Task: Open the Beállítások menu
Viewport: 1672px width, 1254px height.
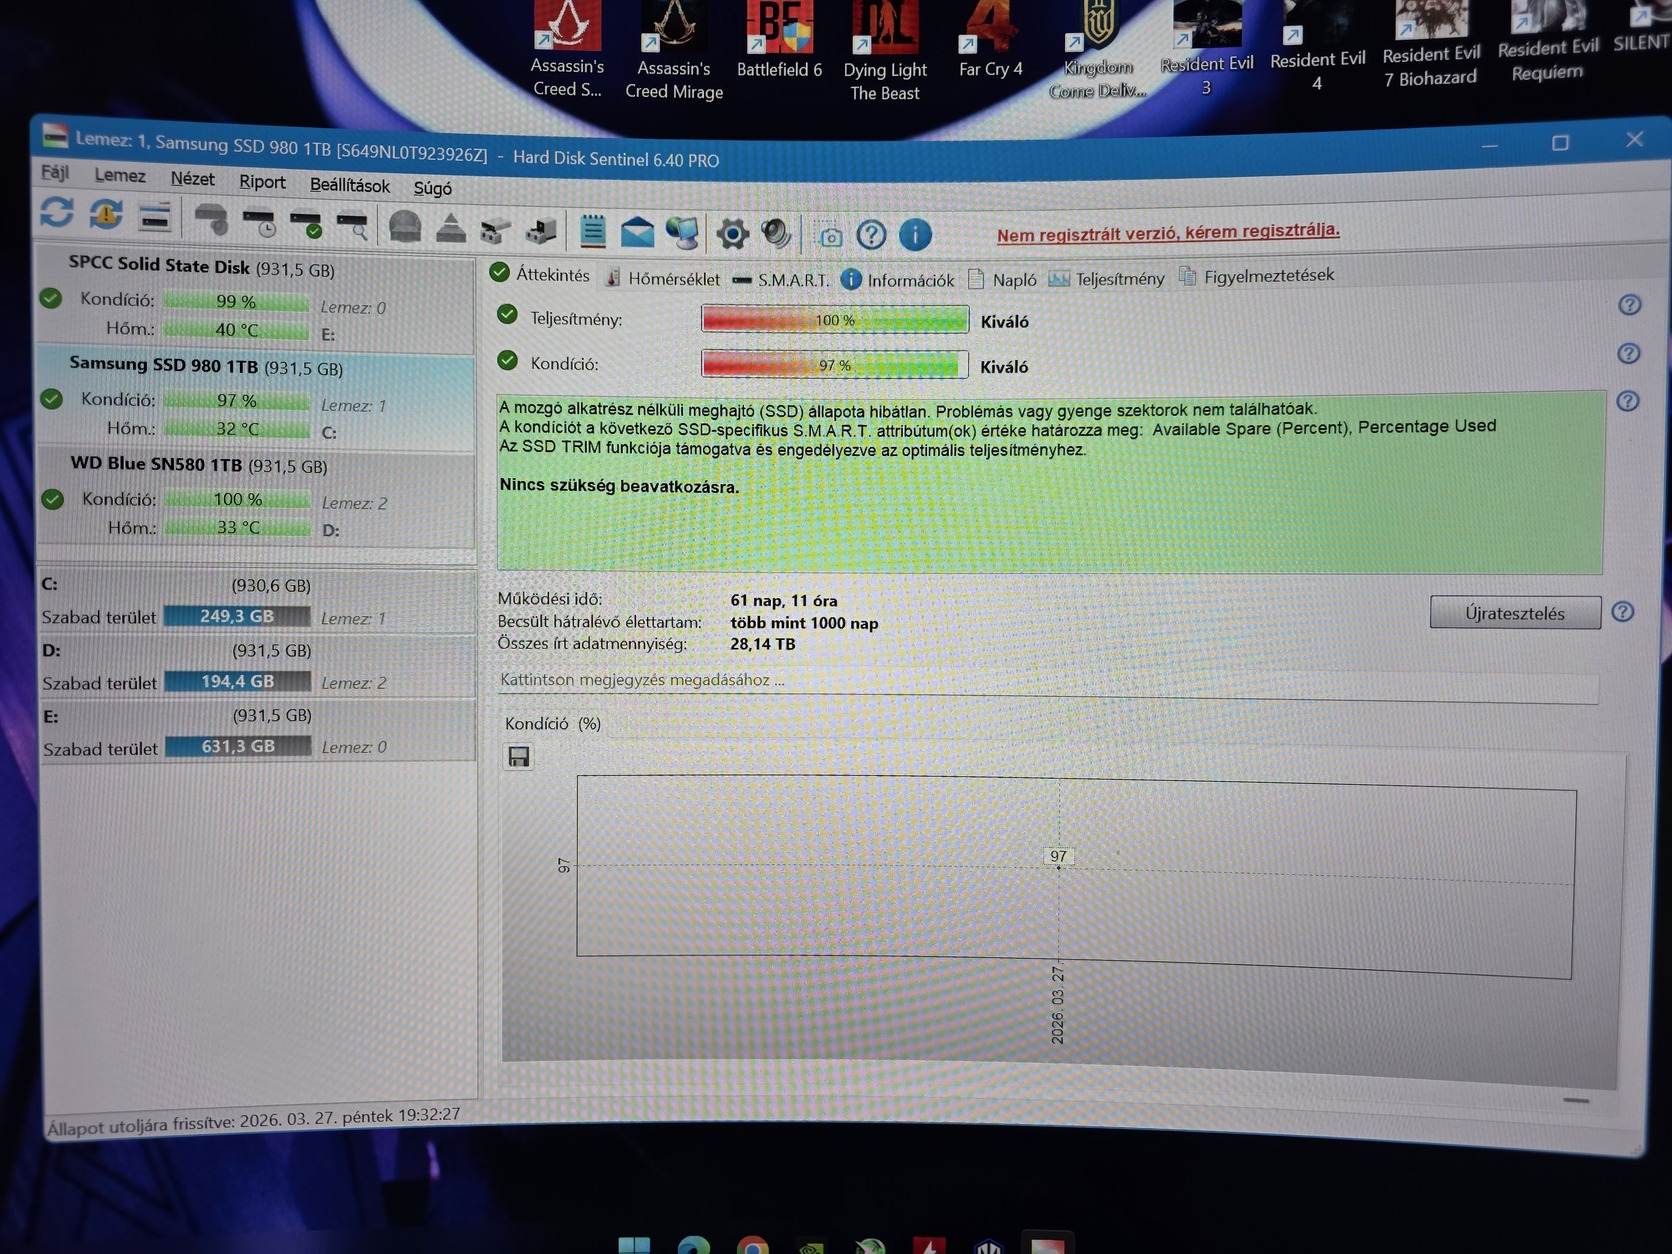Action: tap(349, 185)
